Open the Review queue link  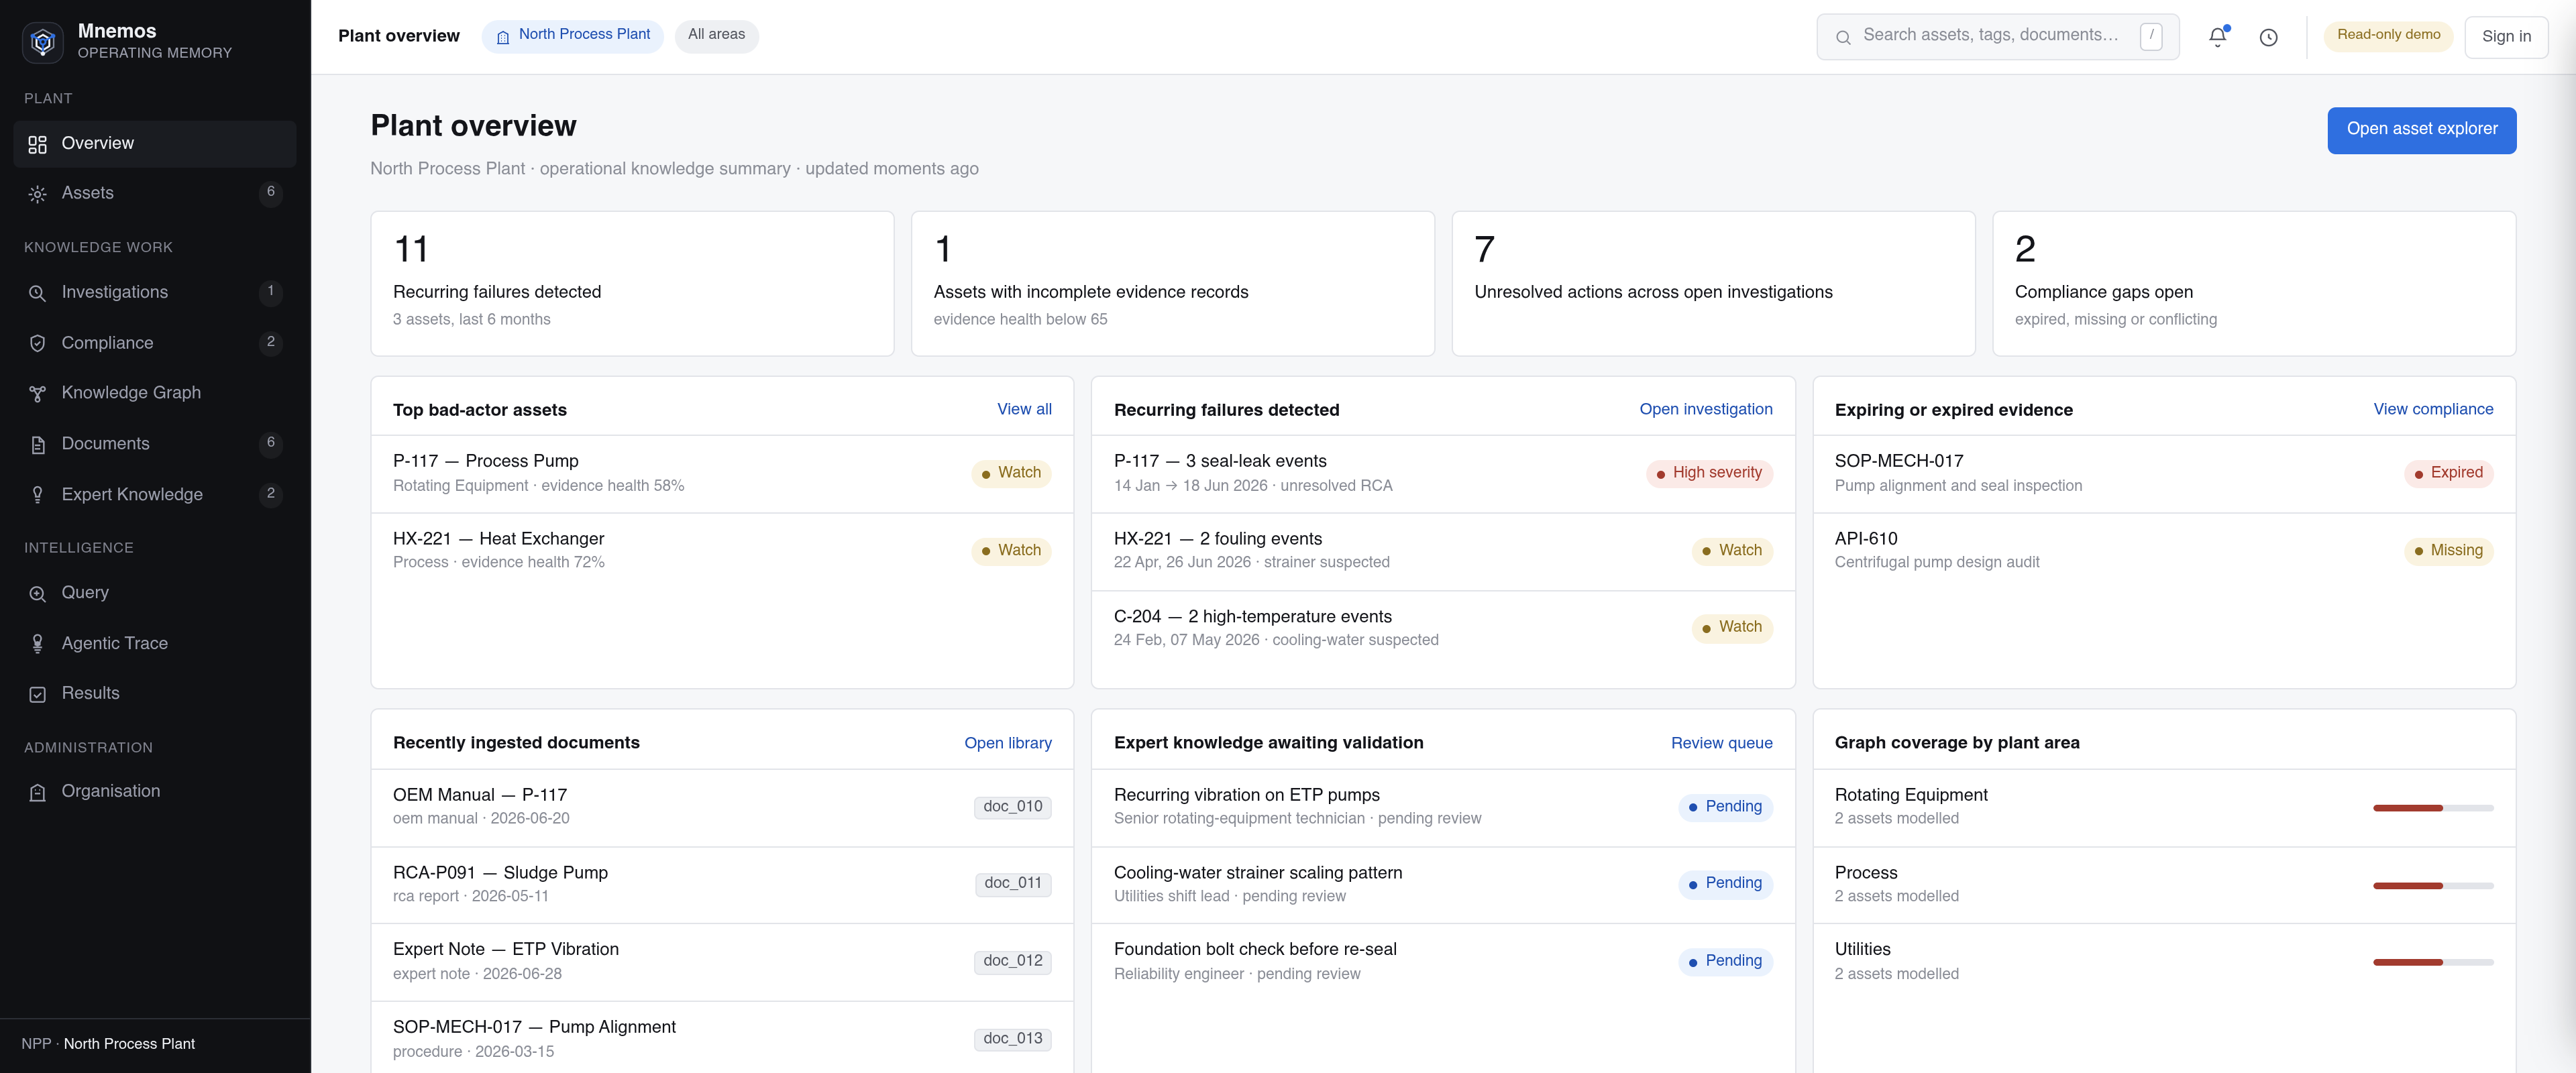[x=1721, y=743]
